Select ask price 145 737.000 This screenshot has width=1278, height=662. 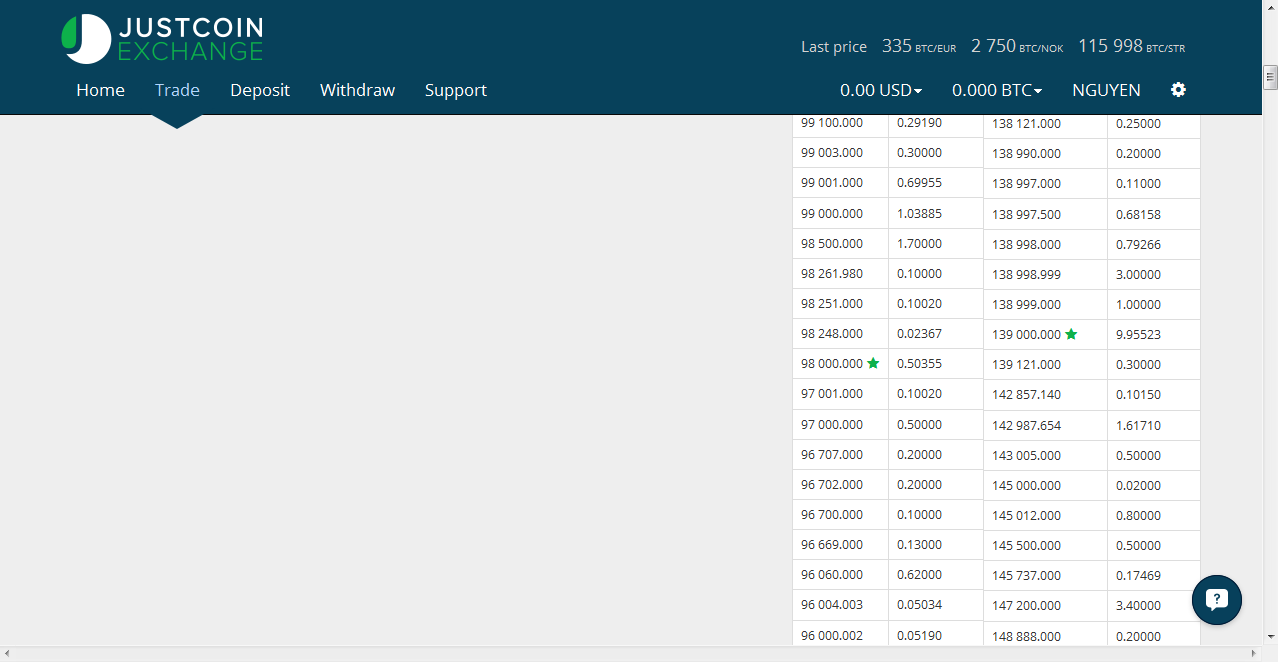click(x=1027, y=575)
